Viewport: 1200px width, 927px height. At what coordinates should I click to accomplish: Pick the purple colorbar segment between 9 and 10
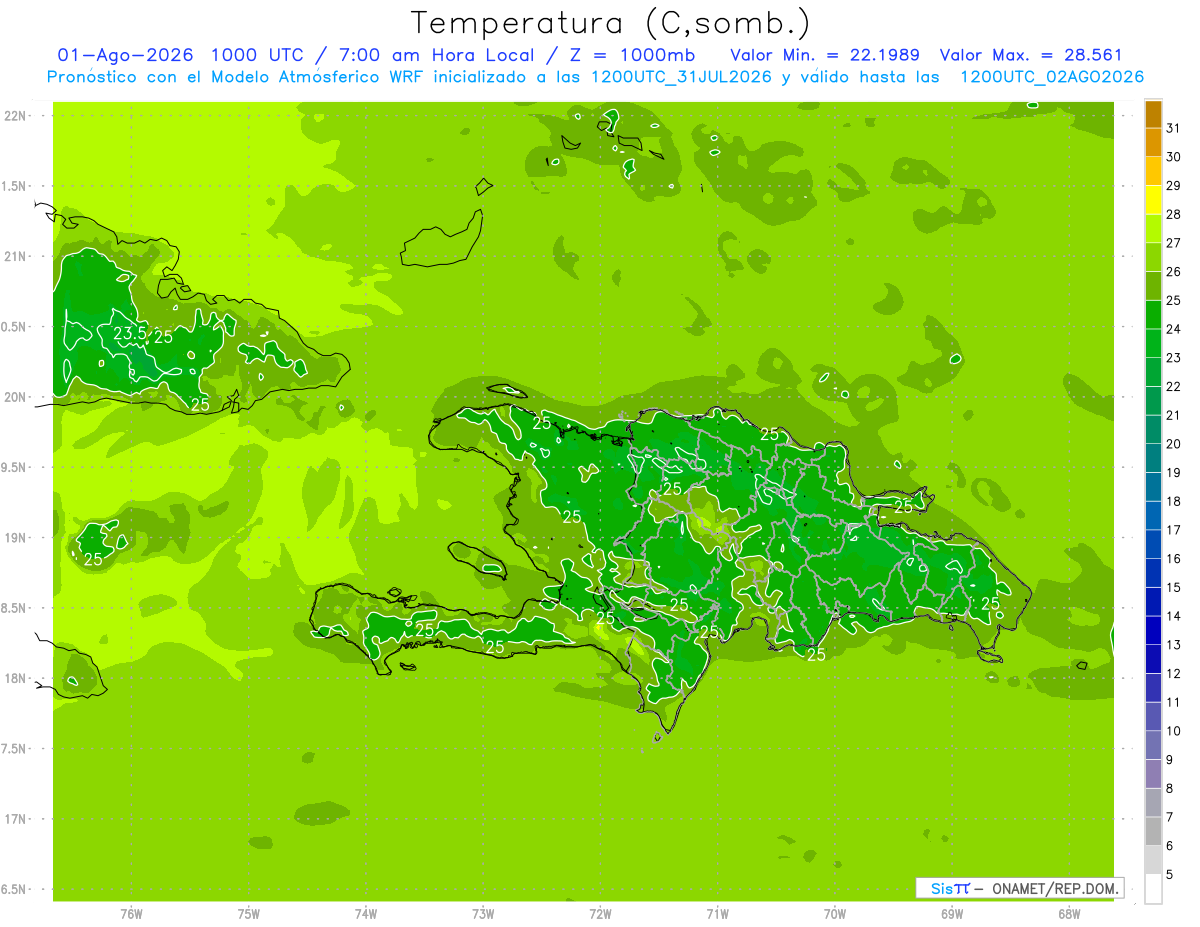[1153, 745]
